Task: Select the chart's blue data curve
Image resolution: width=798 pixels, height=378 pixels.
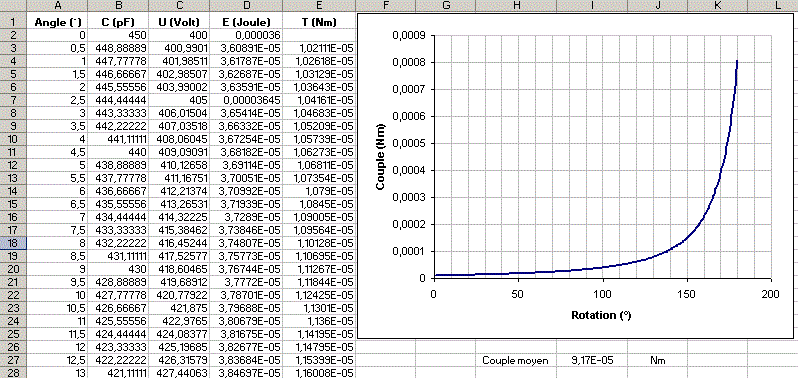Action: [x=688, y=237]
